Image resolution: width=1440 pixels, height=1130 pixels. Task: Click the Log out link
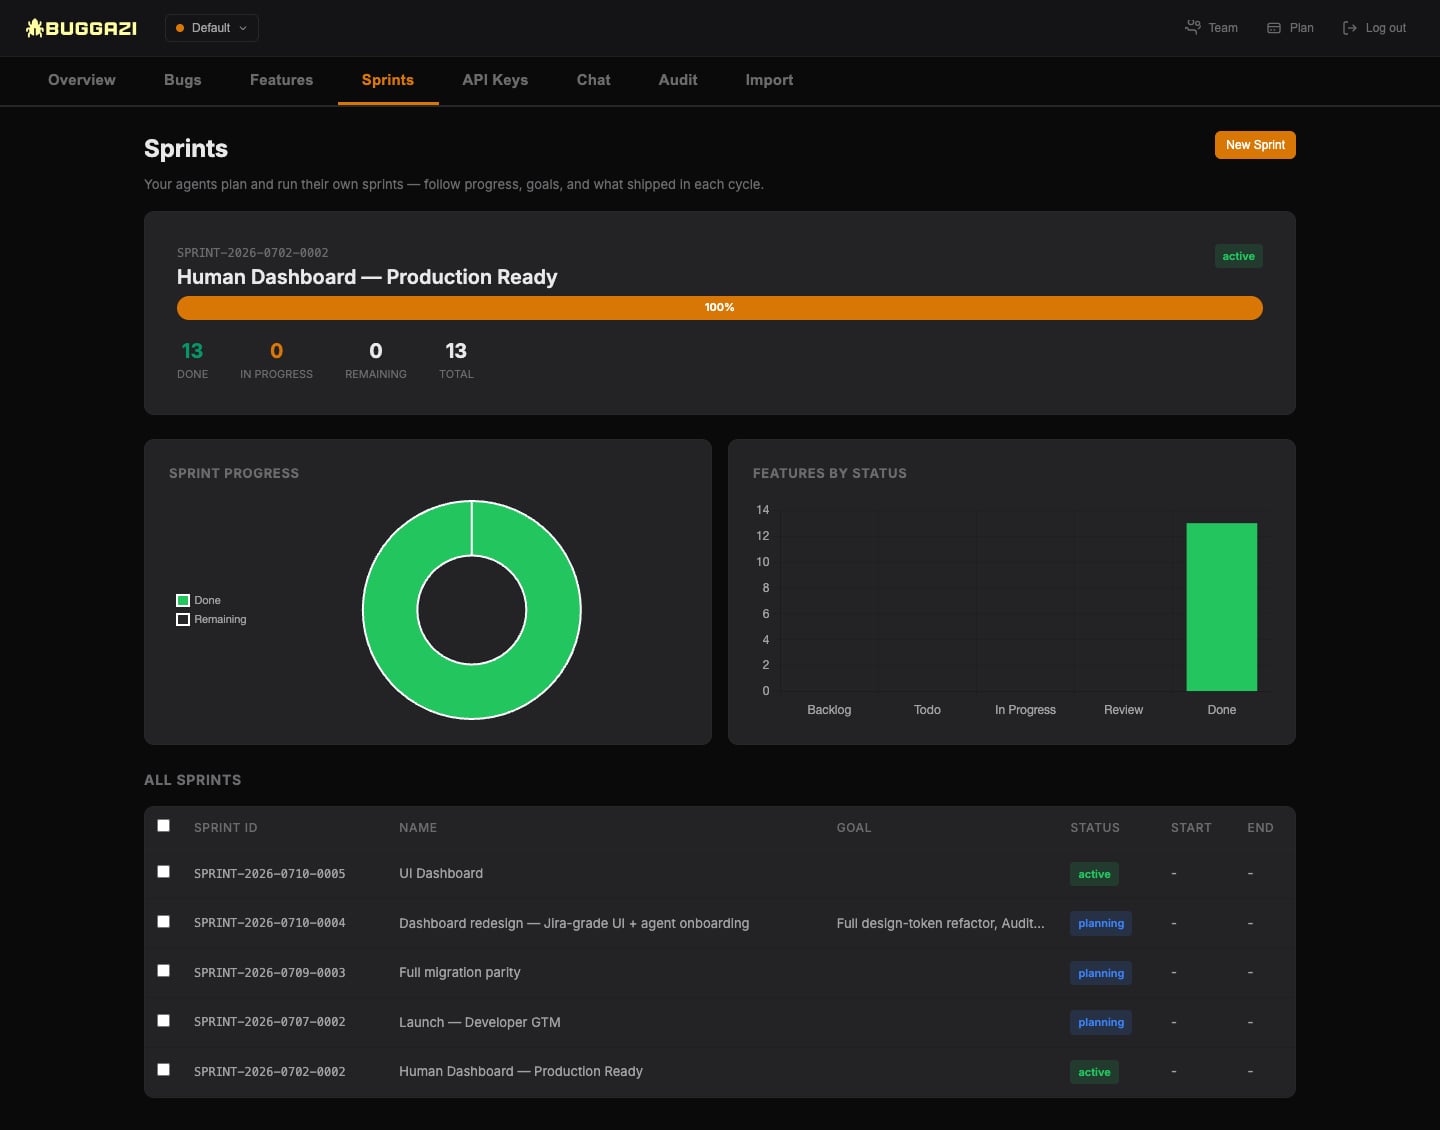1374,28
